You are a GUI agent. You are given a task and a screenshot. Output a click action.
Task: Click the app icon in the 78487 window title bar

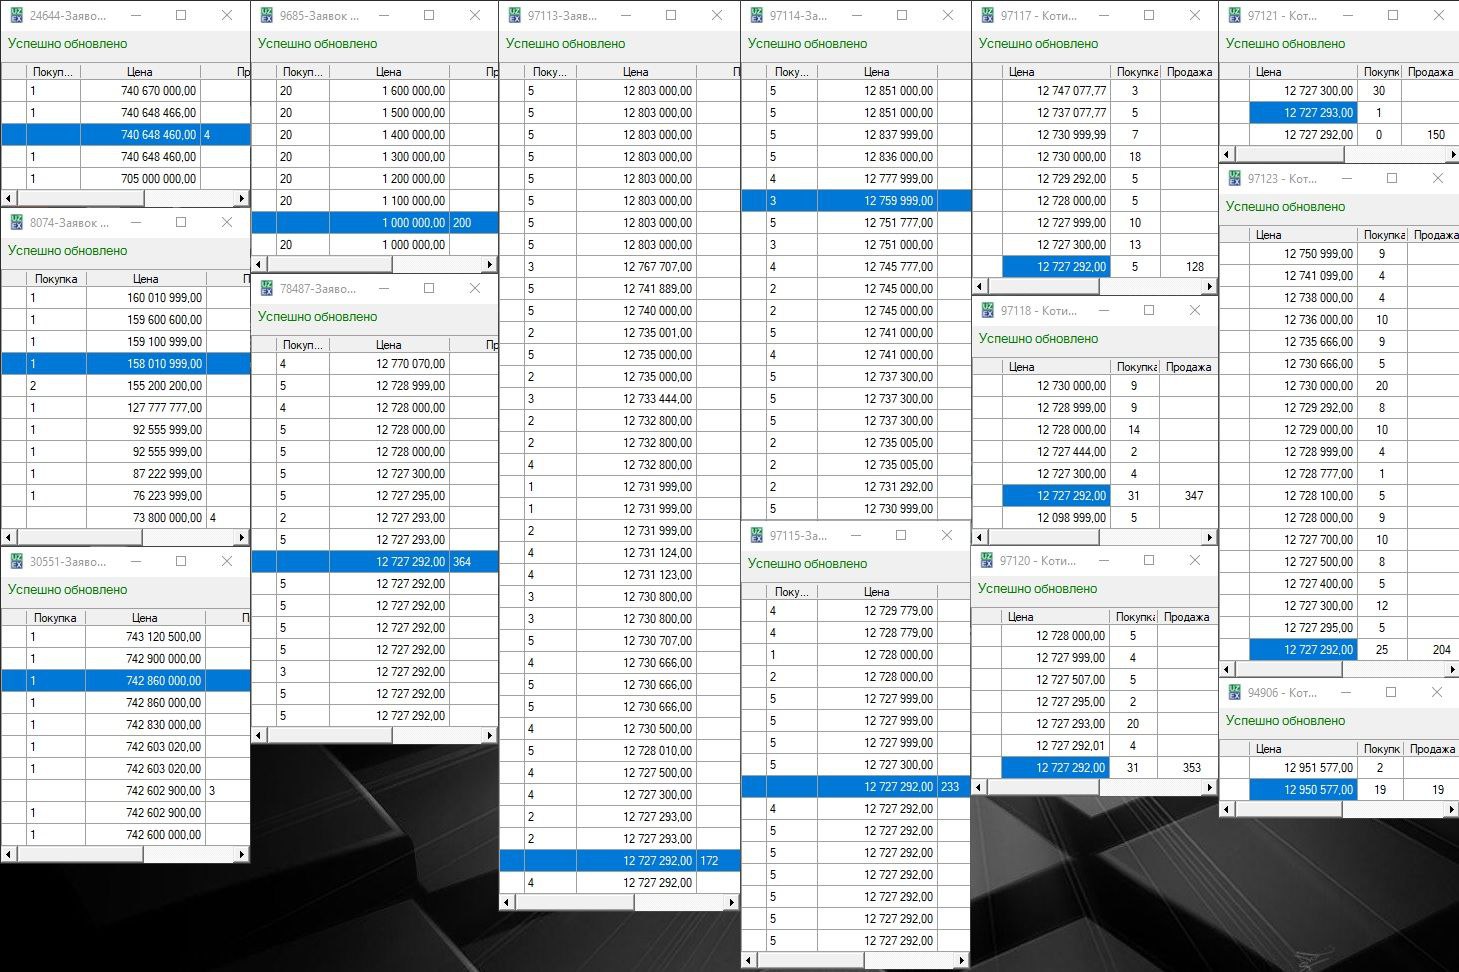pos(267,289)
